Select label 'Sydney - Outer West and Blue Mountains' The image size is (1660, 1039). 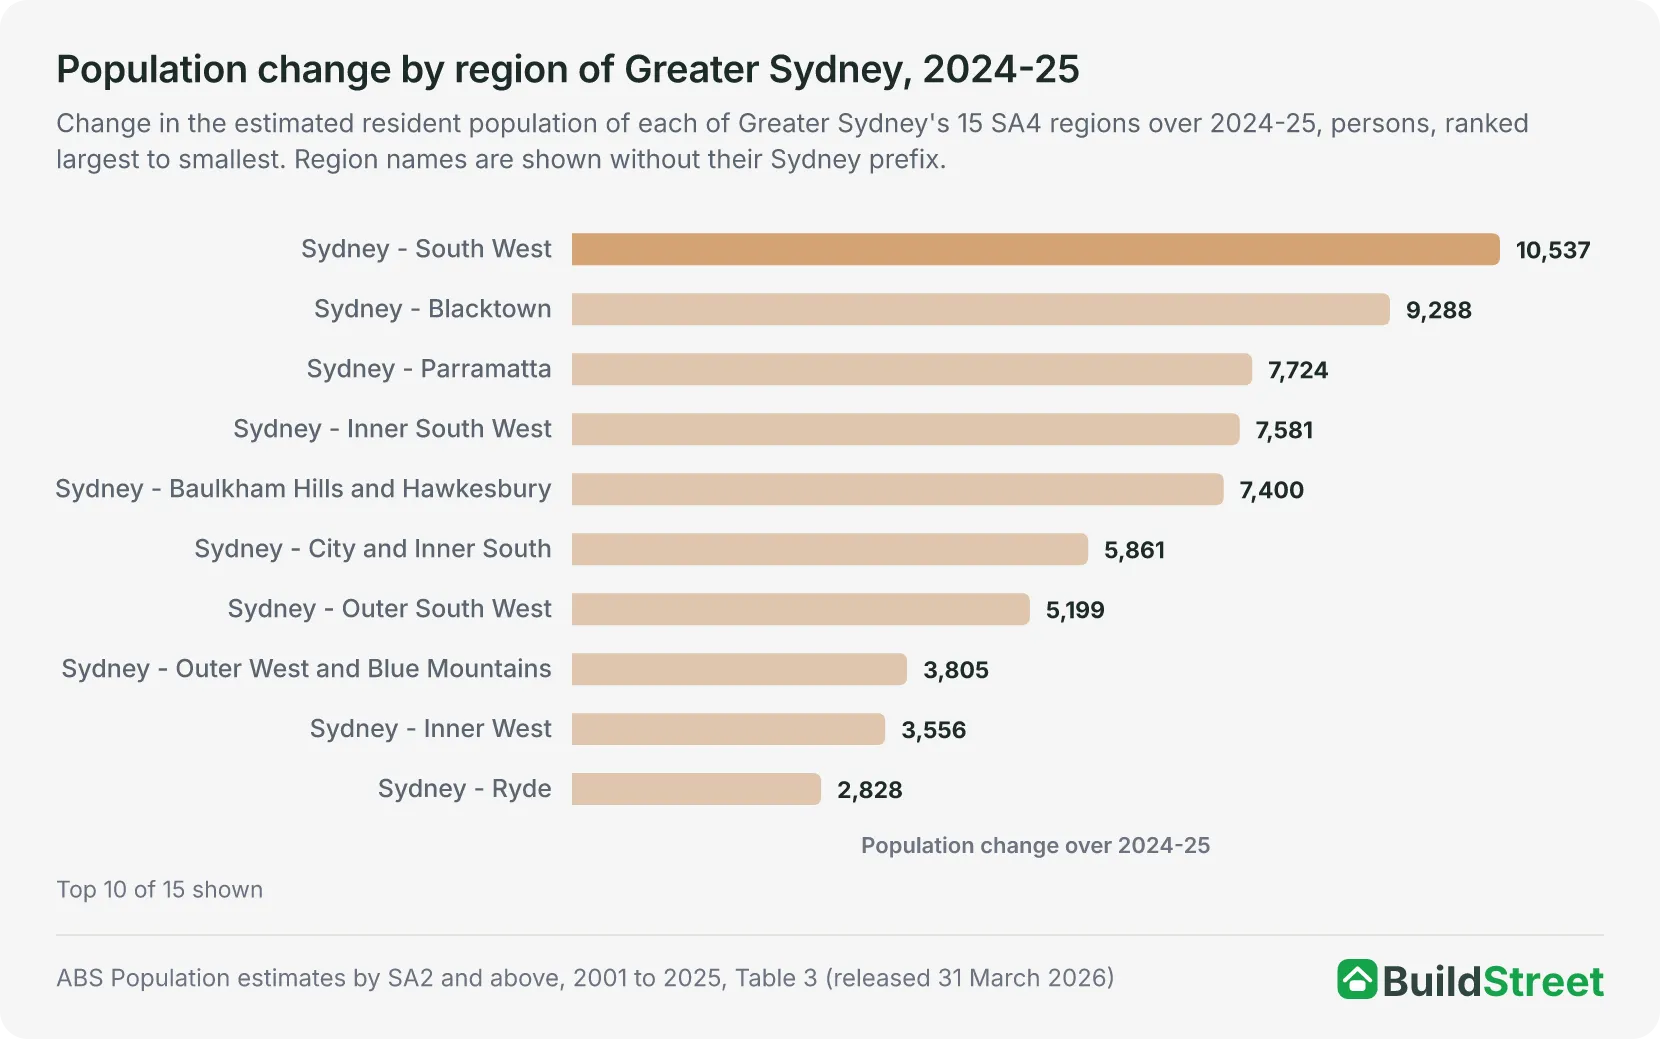(306, 669)
